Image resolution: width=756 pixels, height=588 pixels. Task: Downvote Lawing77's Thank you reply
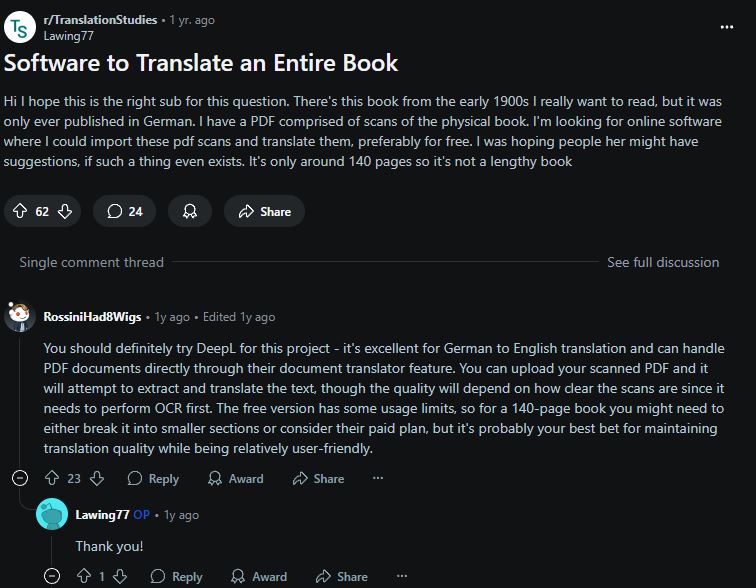120,576
